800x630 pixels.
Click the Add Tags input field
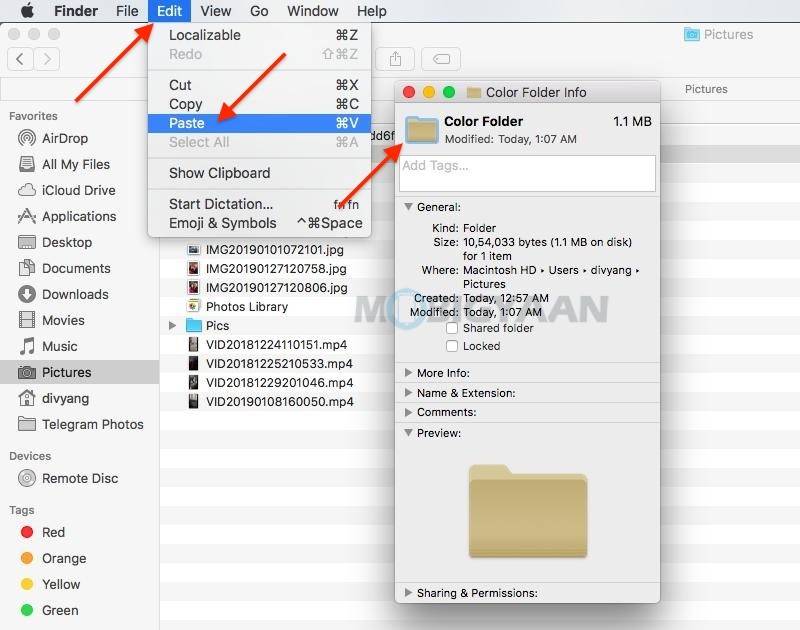527,173
